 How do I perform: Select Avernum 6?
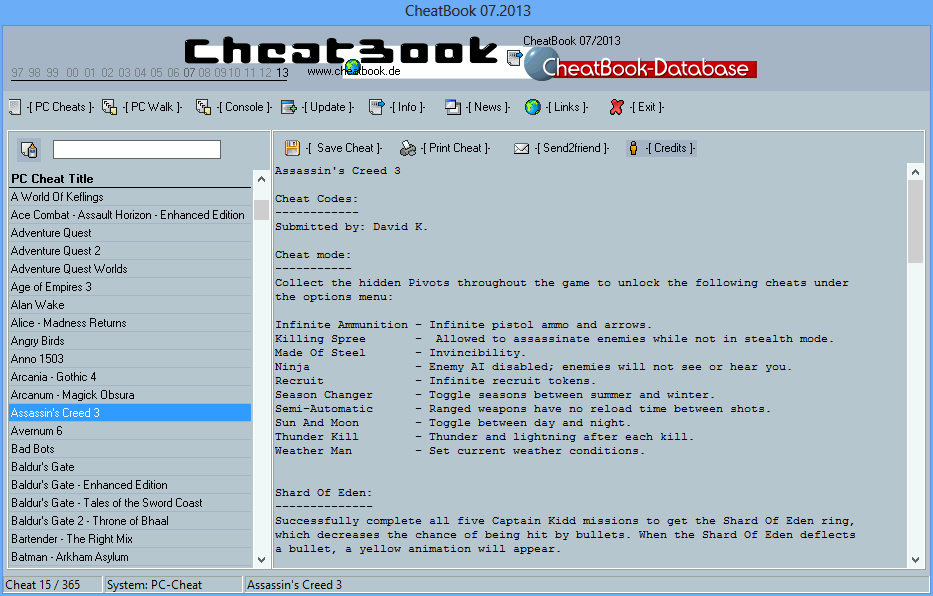[130, 431]
